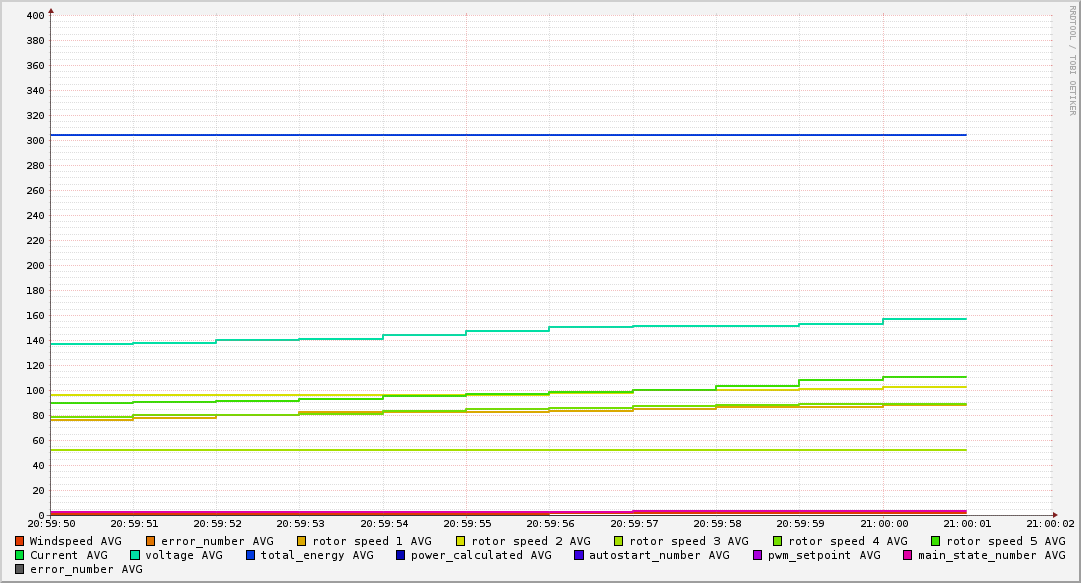The image size is (1081, 583).
Task: Select the purple pwm_setpoint AVG swatch
Action: (757, 555)
